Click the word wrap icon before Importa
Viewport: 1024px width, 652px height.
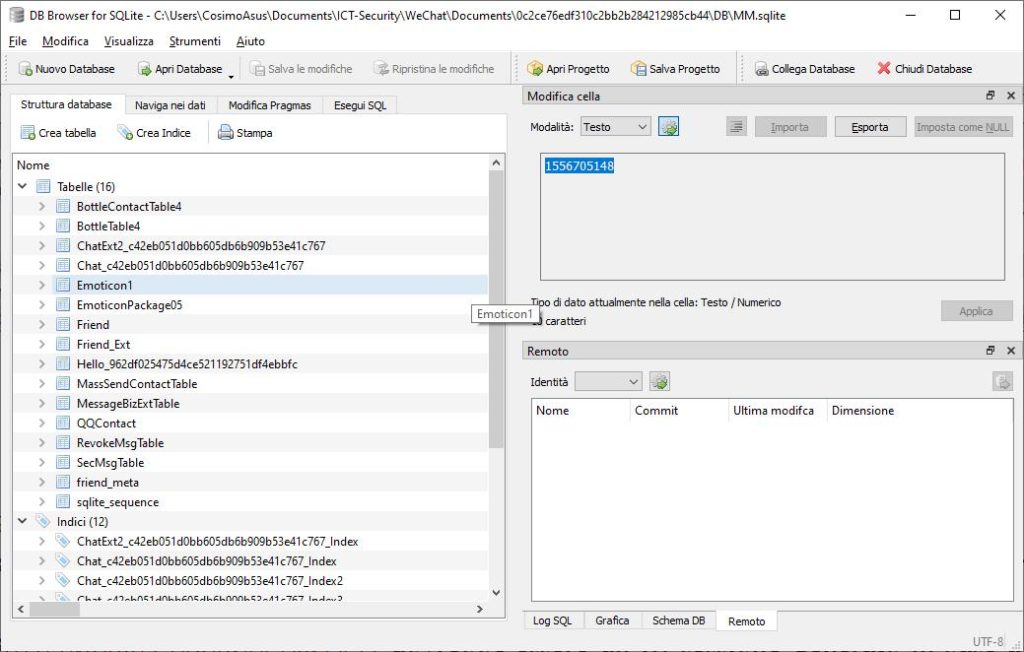(736, 127)
